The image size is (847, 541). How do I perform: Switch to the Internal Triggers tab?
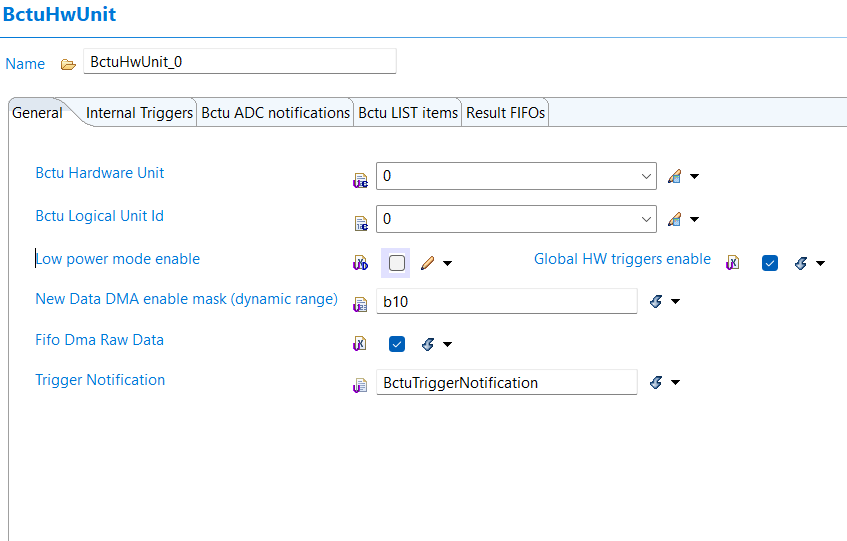tap(139, 113)
